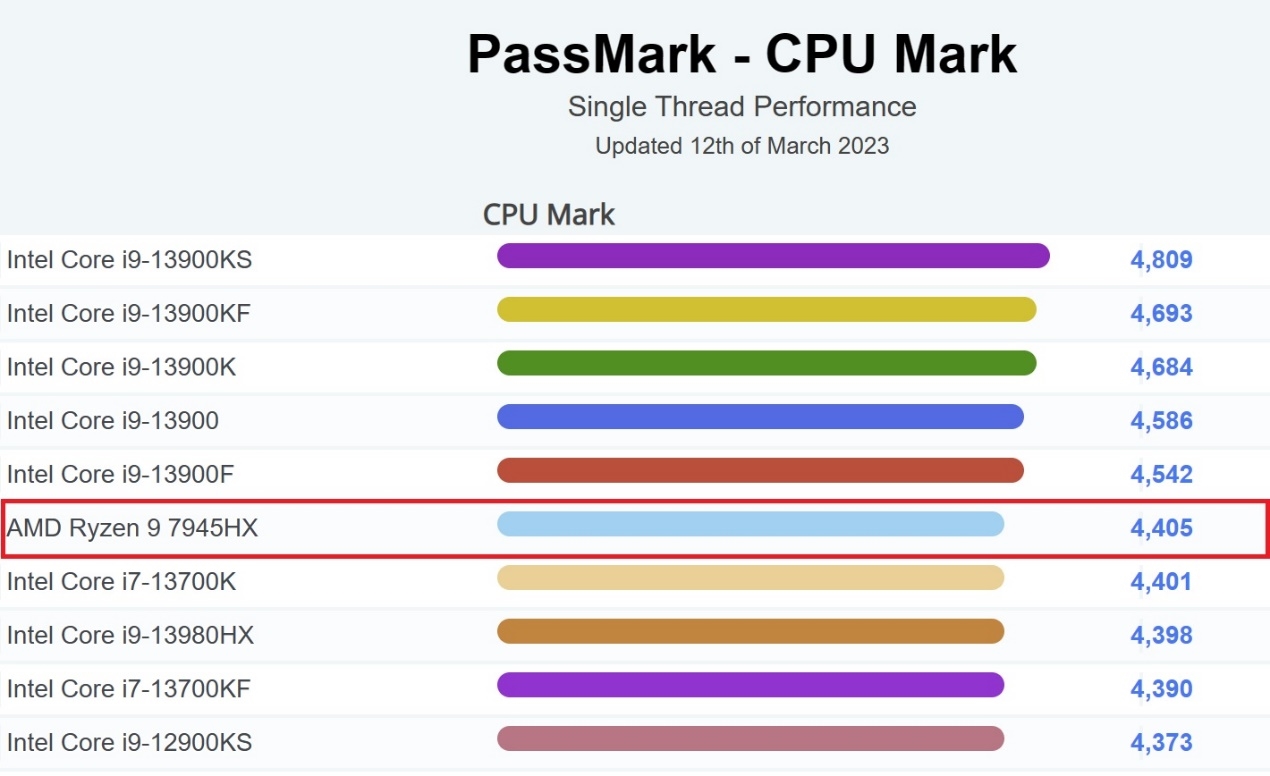The image size is (1270, 776).
Task: Click the 4,390 score for i7-13700KF
Action: 1161,689
